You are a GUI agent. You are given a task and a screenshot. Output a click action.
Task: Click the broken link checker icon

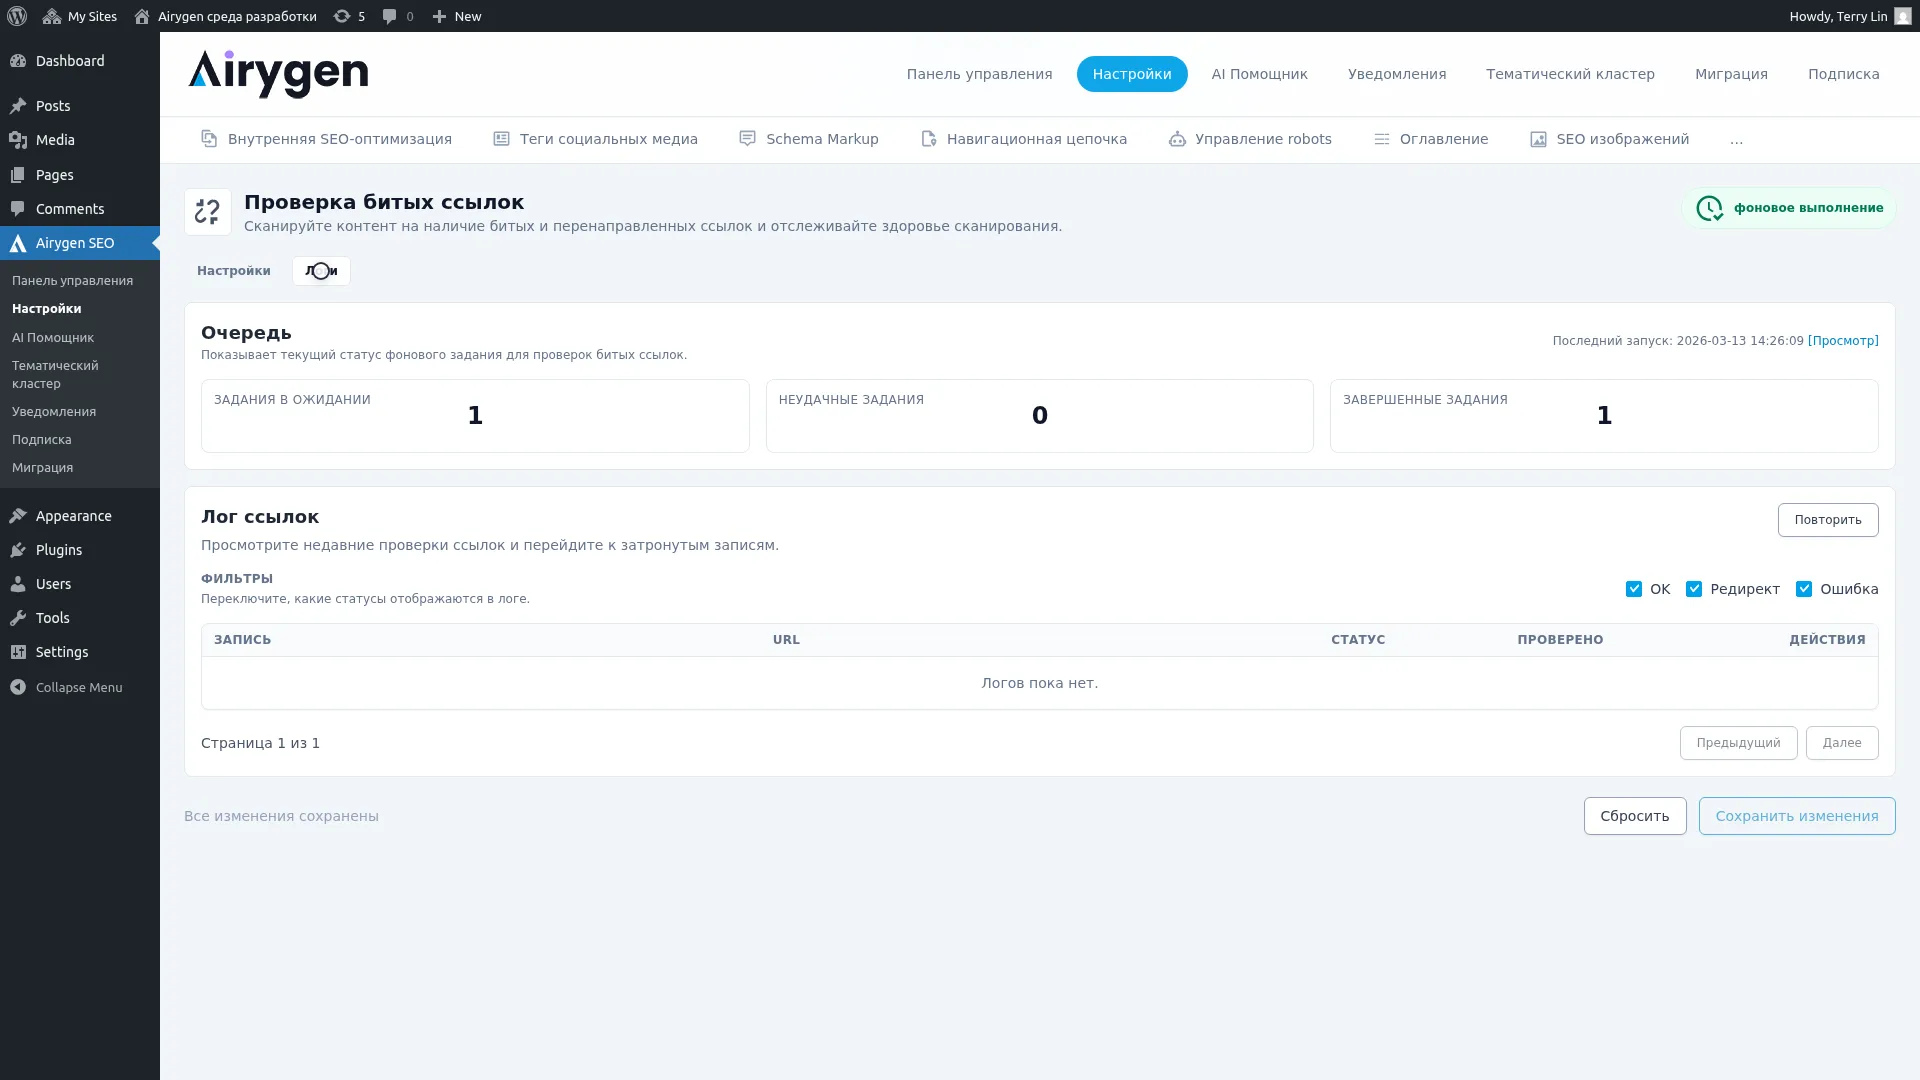point(208,212)
